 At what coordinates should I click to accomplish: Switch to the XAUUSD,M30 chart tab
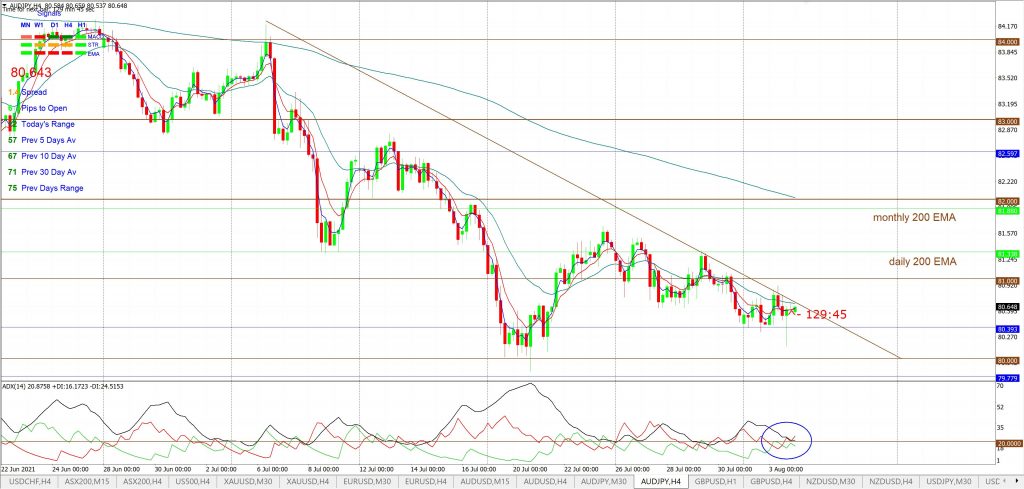coord(246,482)
